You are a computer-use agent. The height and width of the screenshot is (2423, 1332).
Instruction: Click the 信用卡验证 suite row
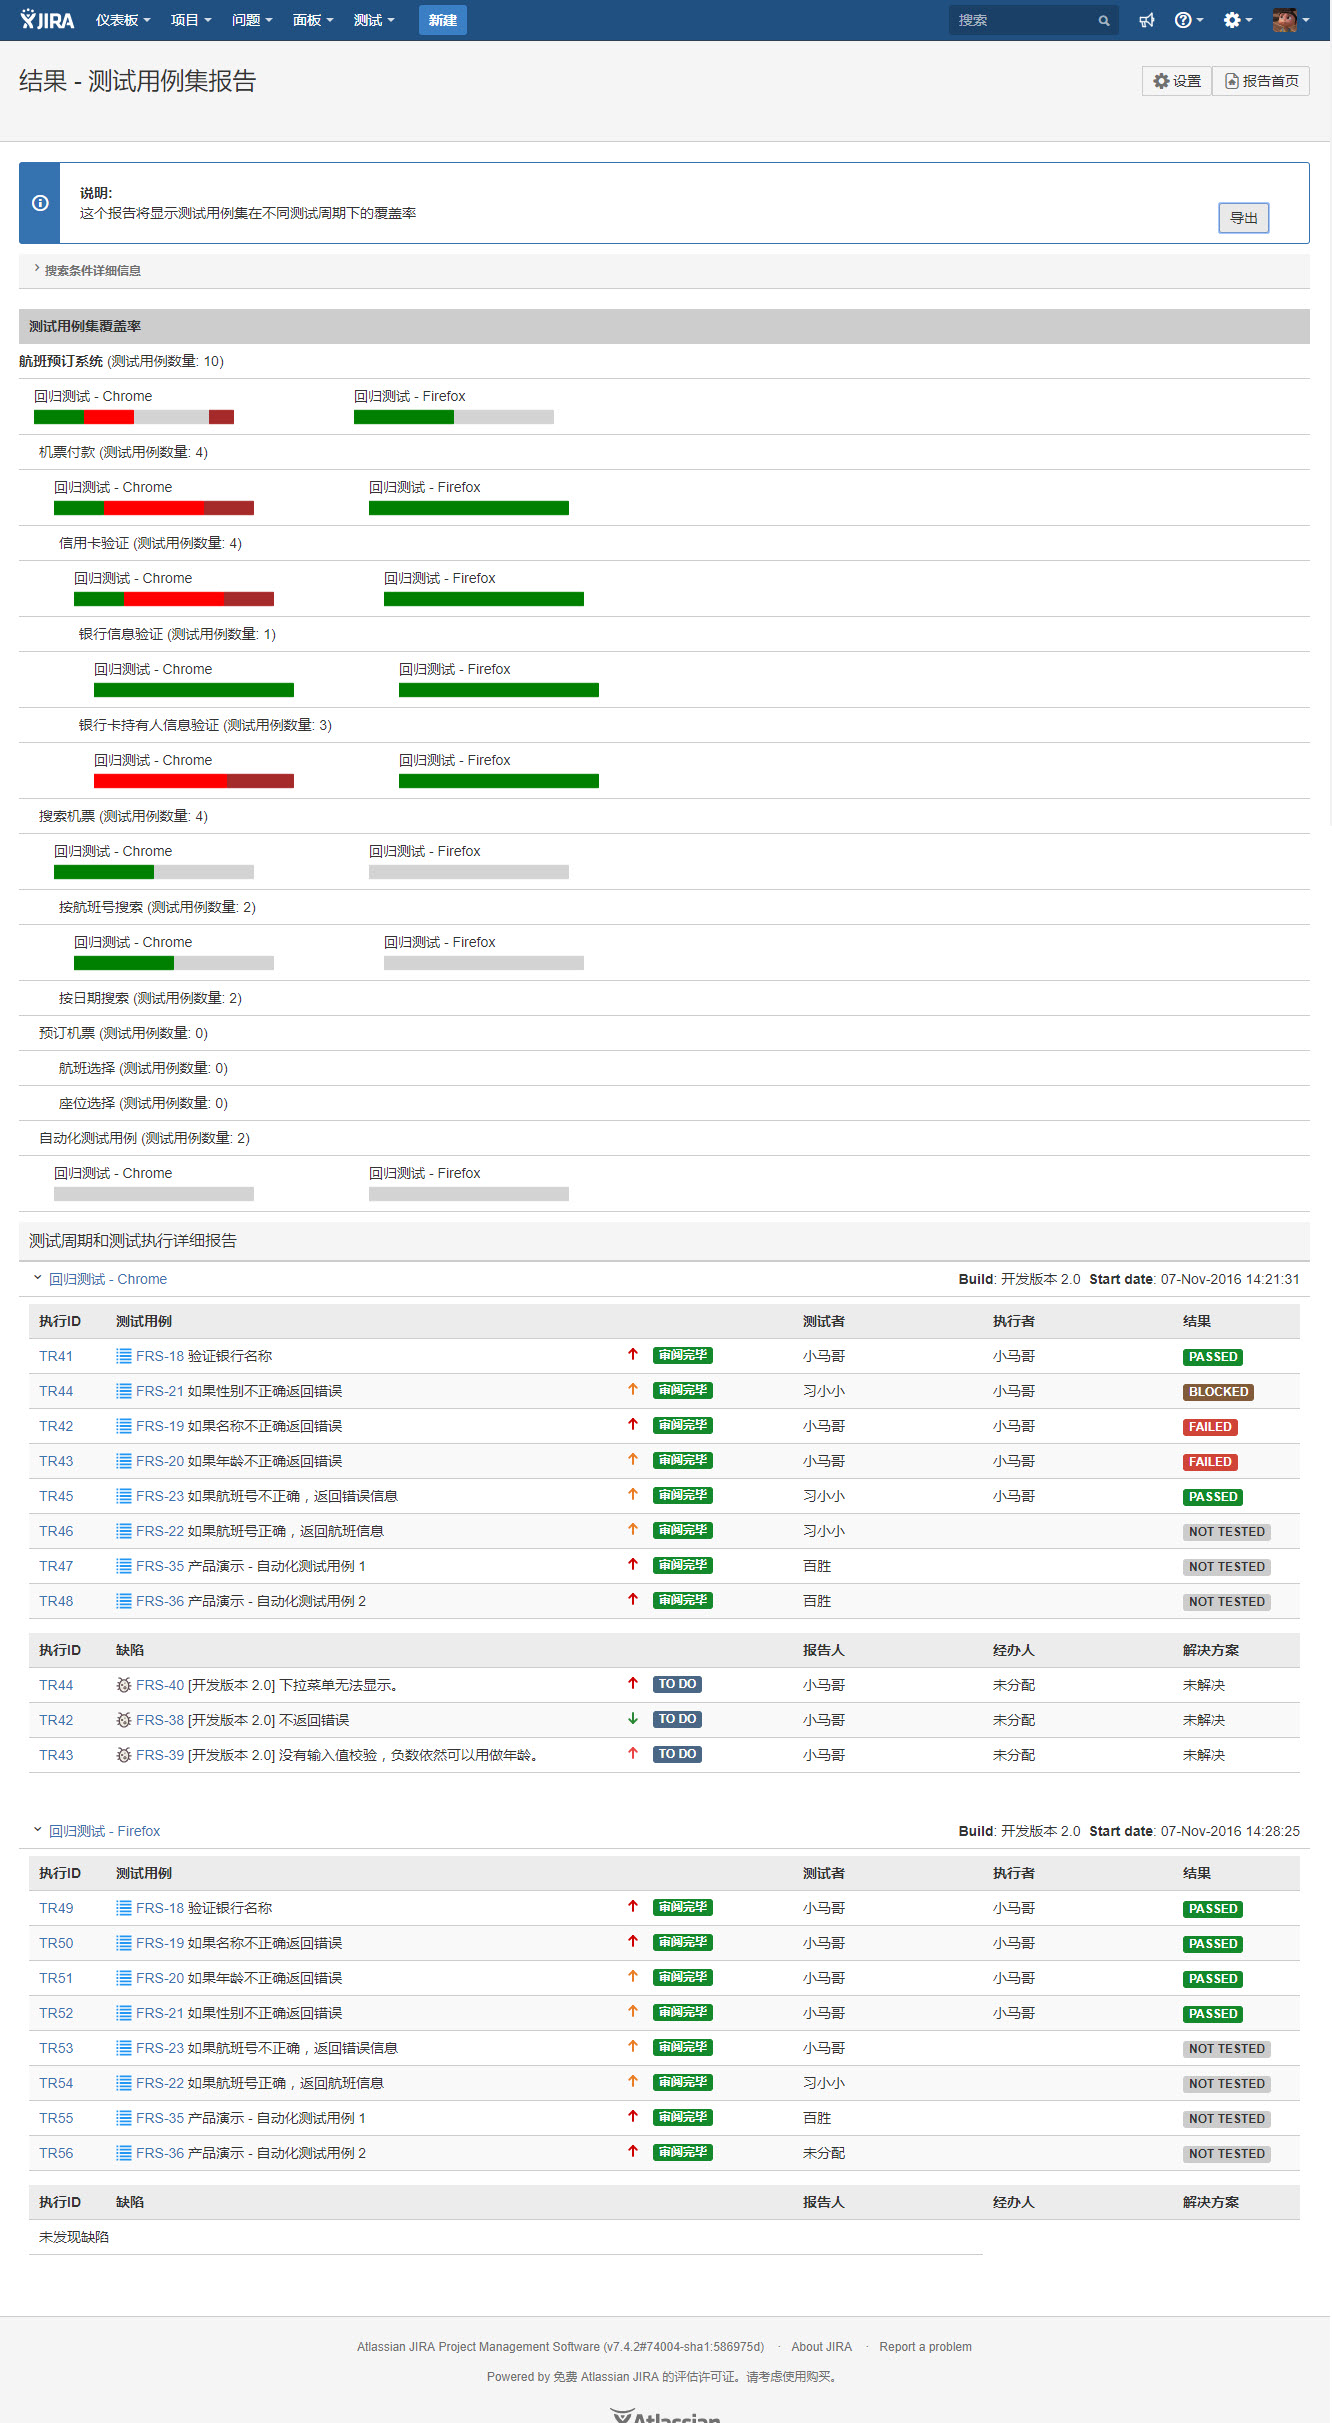[x=664, y=543]
